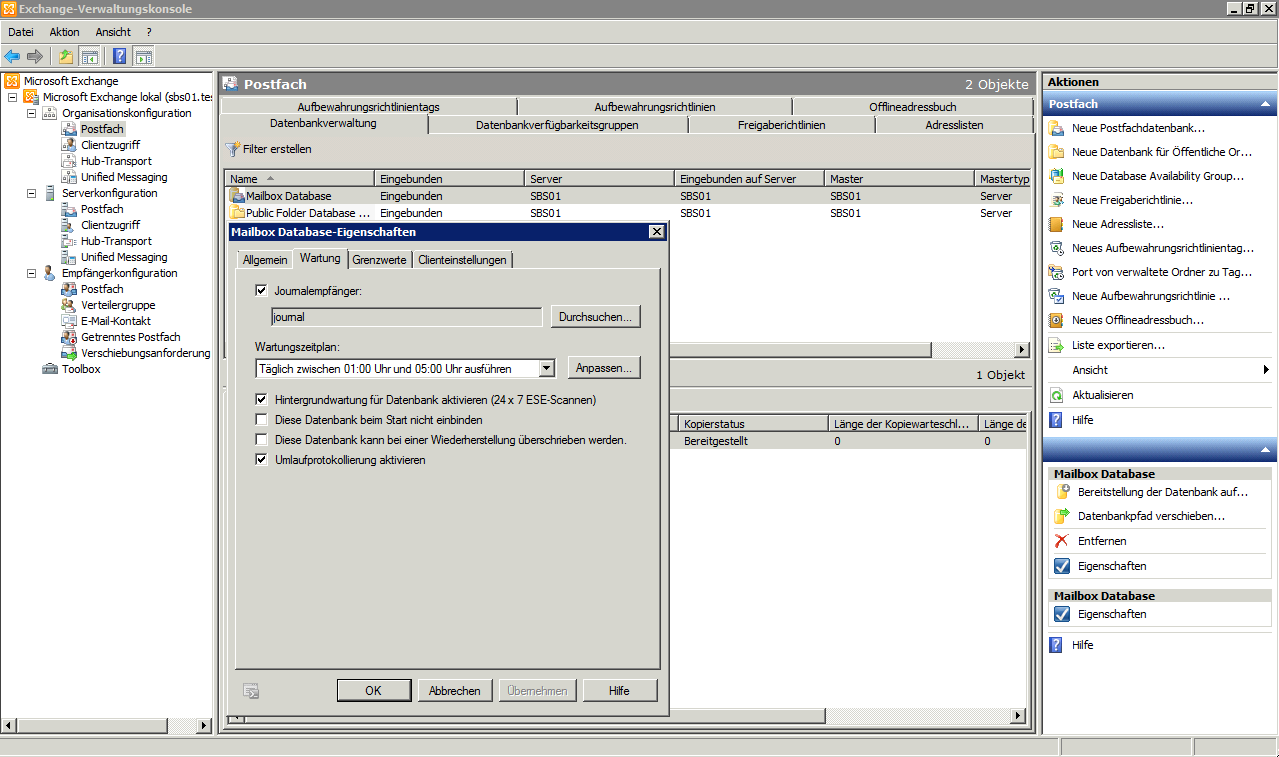Click the Aktualisieren refresh icon
The image size is (1279, 757).
click(x=1056, y=395)
